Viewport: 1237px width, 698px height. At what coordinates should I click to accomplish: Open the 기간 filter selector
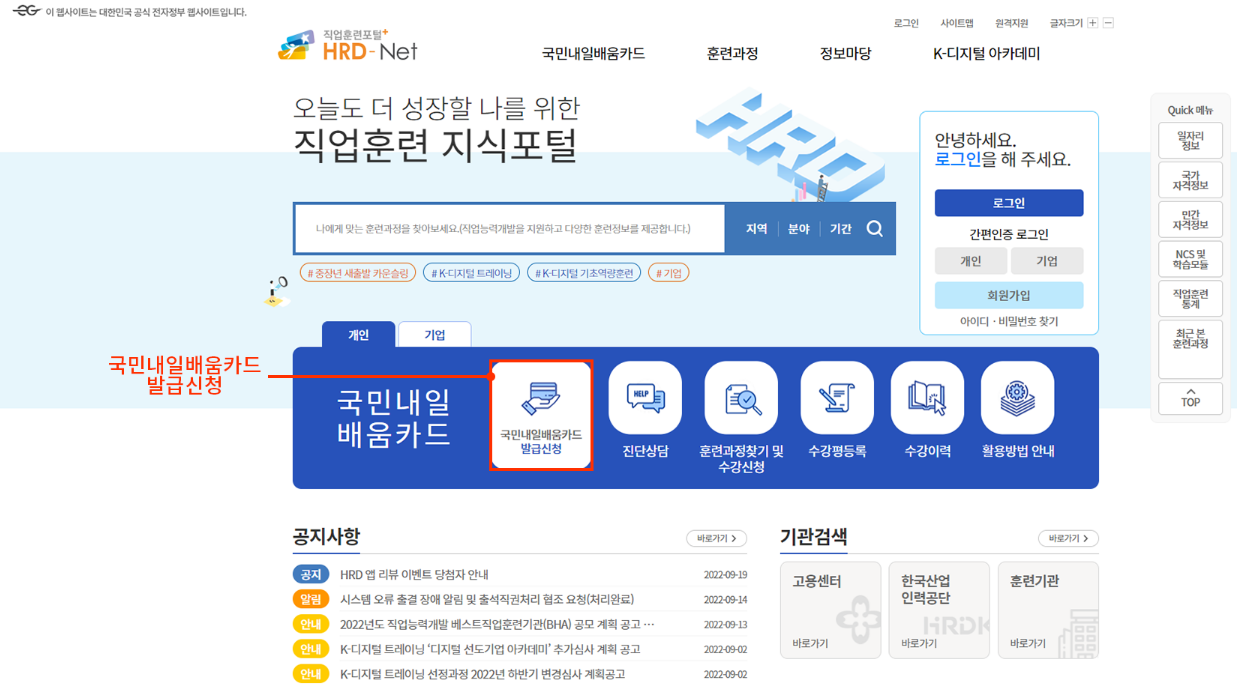pos(840,228)
